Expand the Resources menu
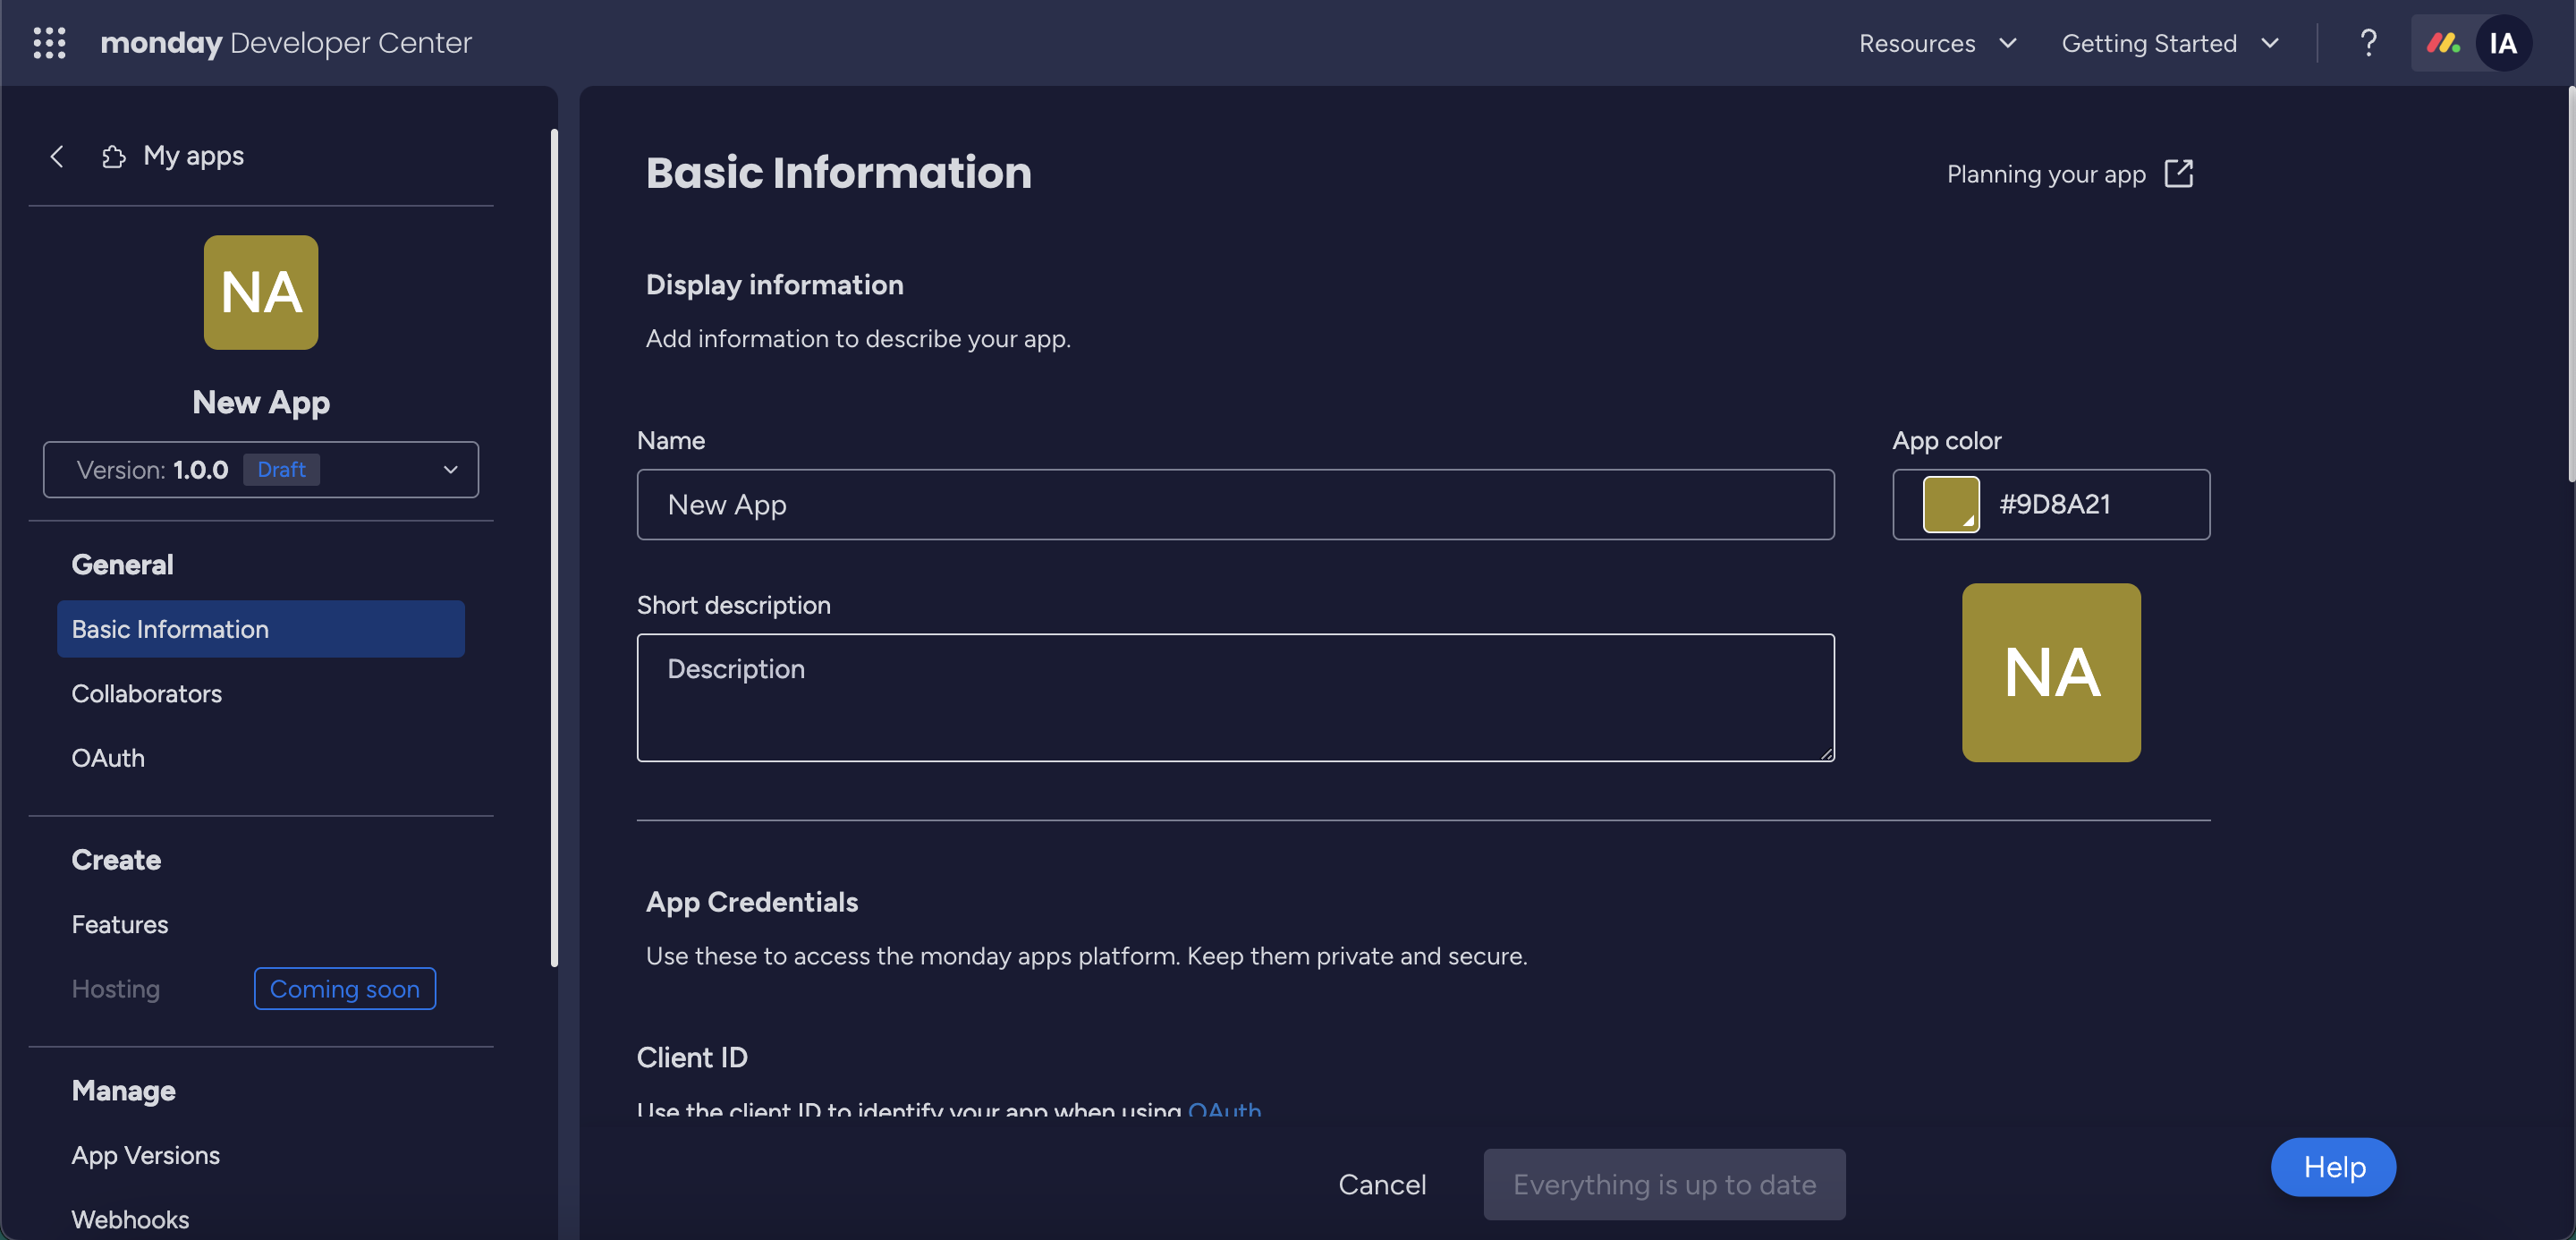This screenshot has width=2576, height=1240. (x=1937, y=43)
